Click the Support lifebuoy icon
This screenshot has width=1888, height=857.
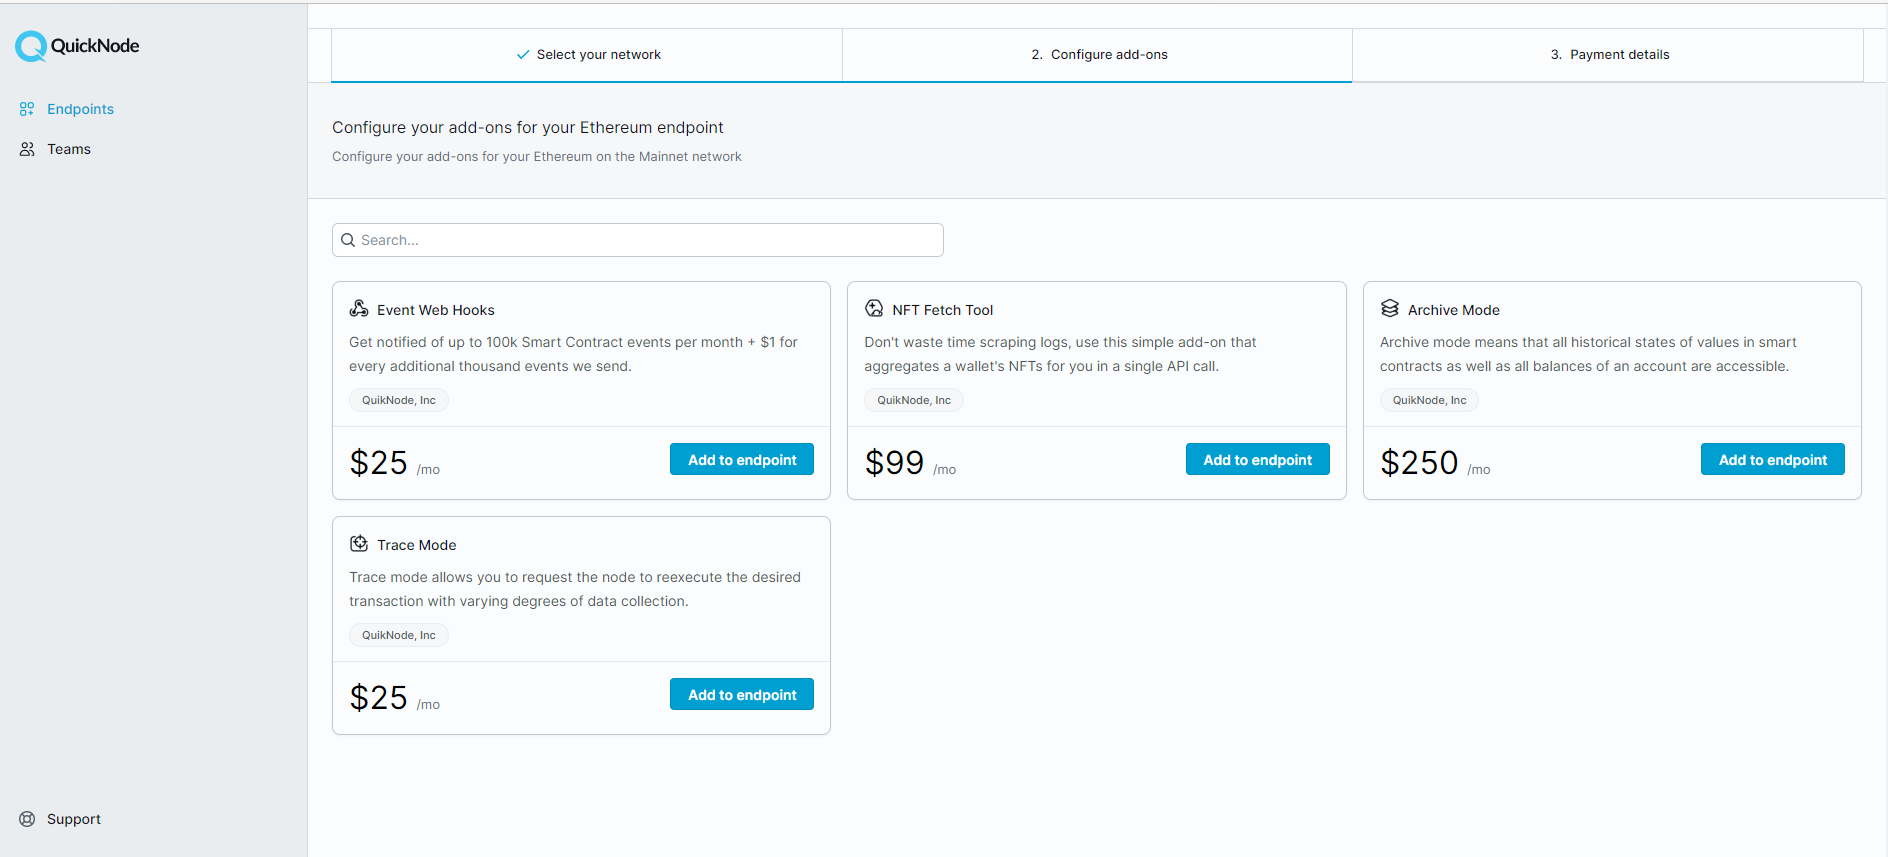tap(27, 819)
